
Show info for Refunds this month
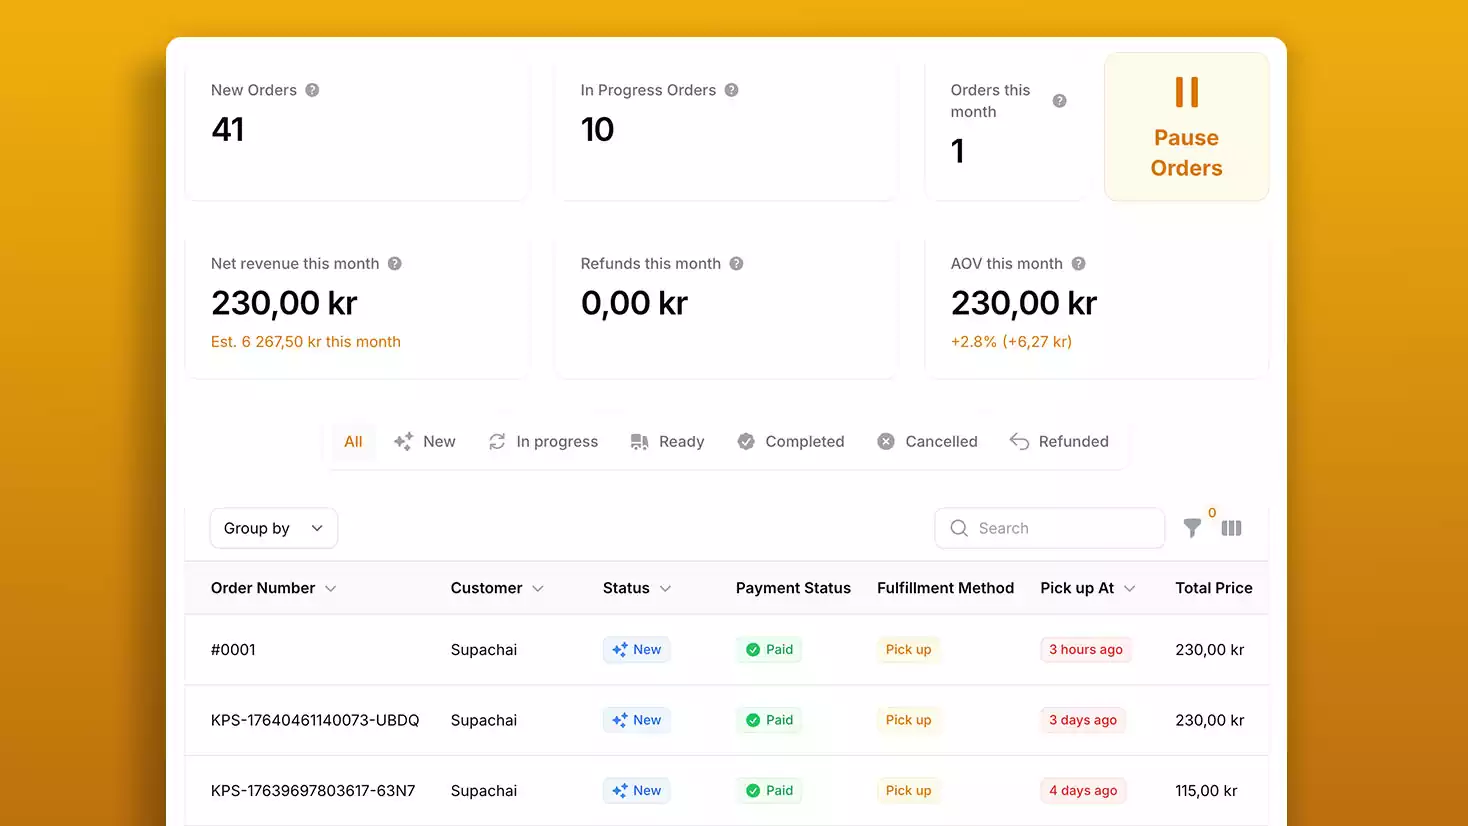click(736, 264)
